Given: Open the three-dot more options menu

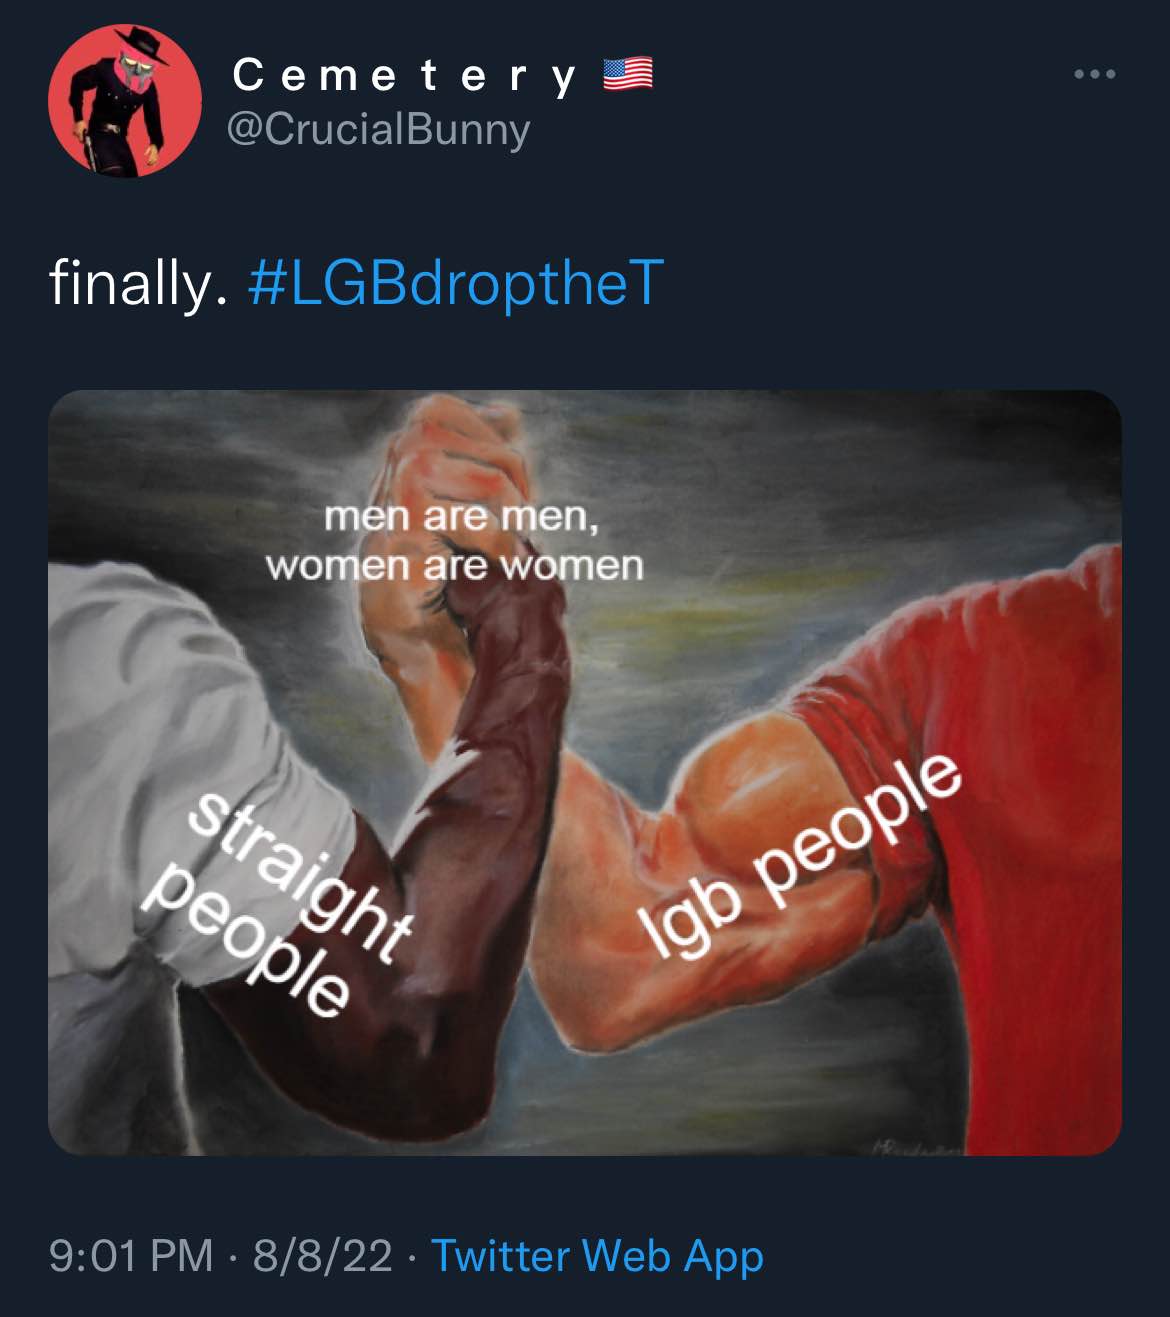Looking at the screenshot, I should click(x=1094, y=74).
